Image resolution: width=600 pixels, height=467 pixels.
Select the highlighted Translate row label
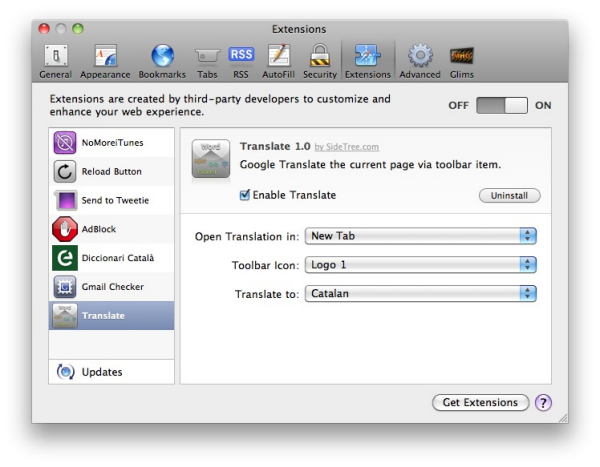click(x=103, y=316)
